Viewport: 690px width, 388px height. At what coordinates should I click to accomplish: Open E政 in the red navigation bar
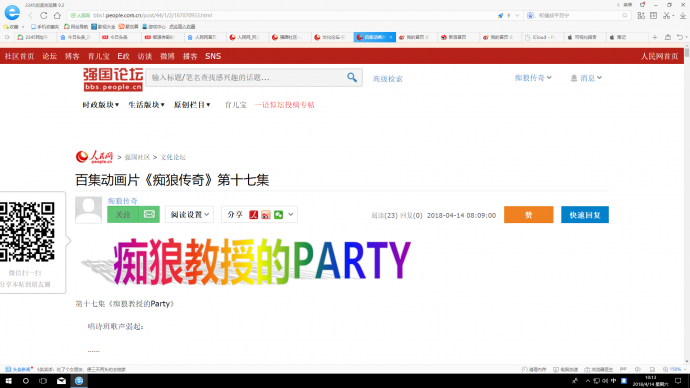(x=123, y=56)
